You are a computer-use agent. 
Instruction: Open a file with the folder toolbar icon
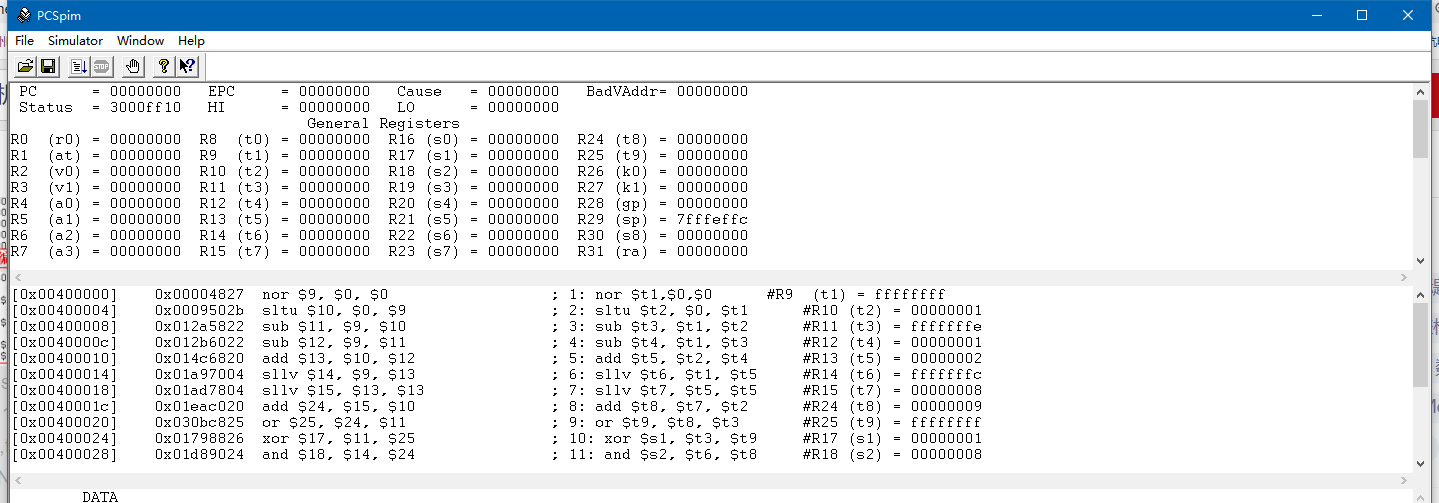click(x=25, y=66)
